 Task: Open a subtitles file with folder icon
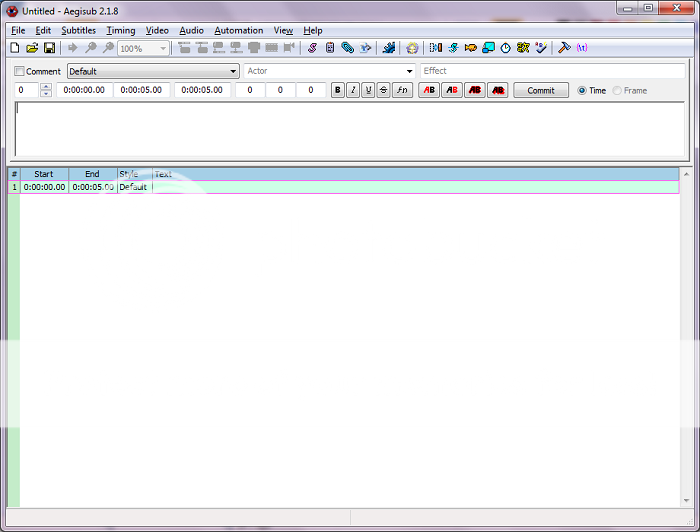tap(32, 48)
